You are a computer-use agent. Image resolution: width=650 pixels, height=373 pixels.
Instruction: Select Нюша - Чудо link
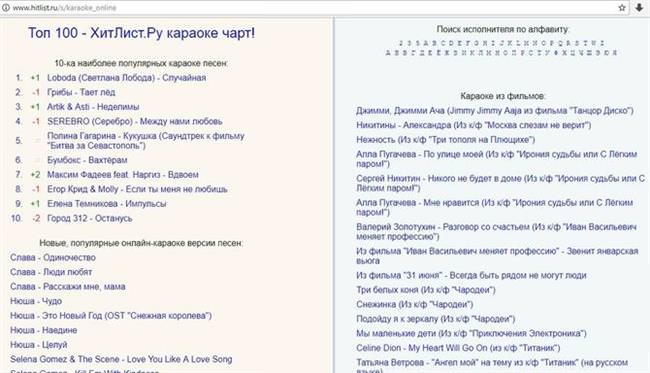click(x=36, y=301)
